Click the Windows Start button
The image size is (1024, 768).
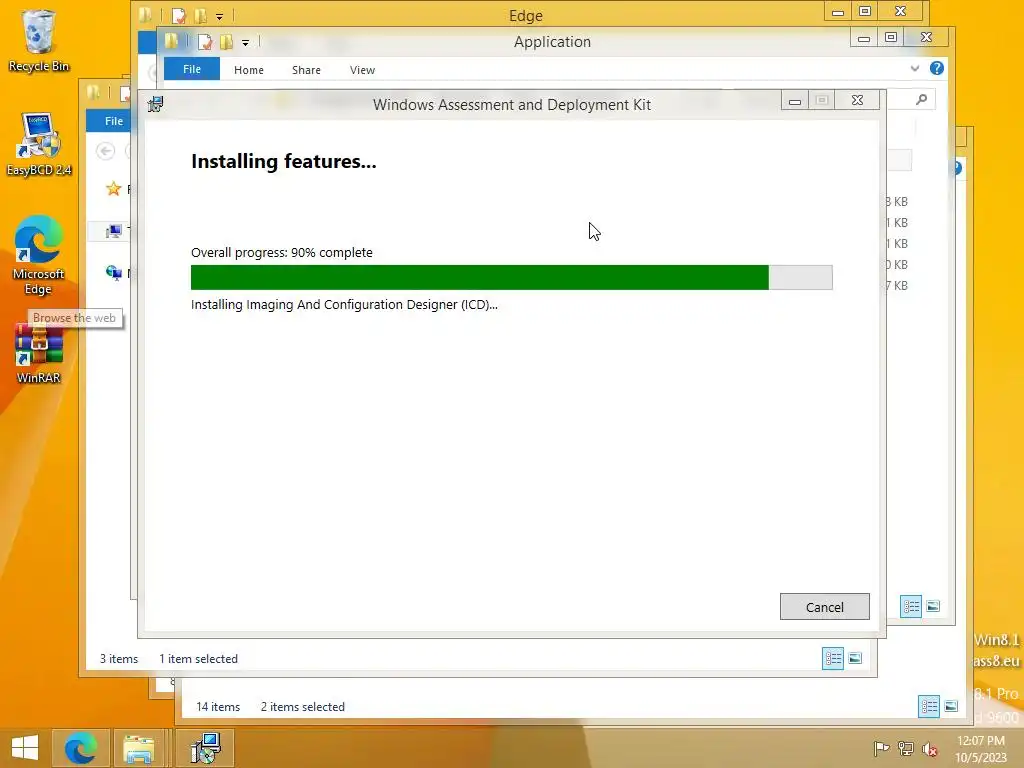tap(25, 748)
